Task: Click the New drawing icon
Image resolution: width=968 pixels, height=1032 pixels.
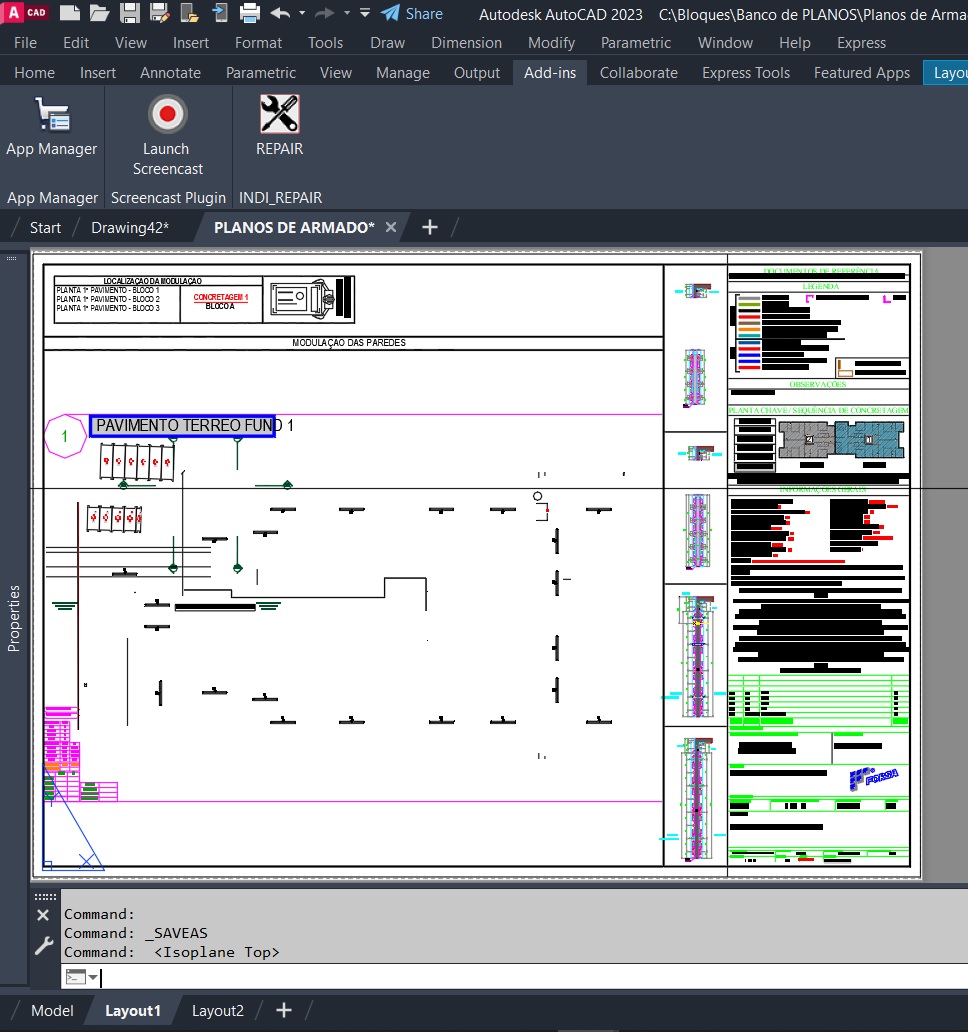Action: pos(70,13)
